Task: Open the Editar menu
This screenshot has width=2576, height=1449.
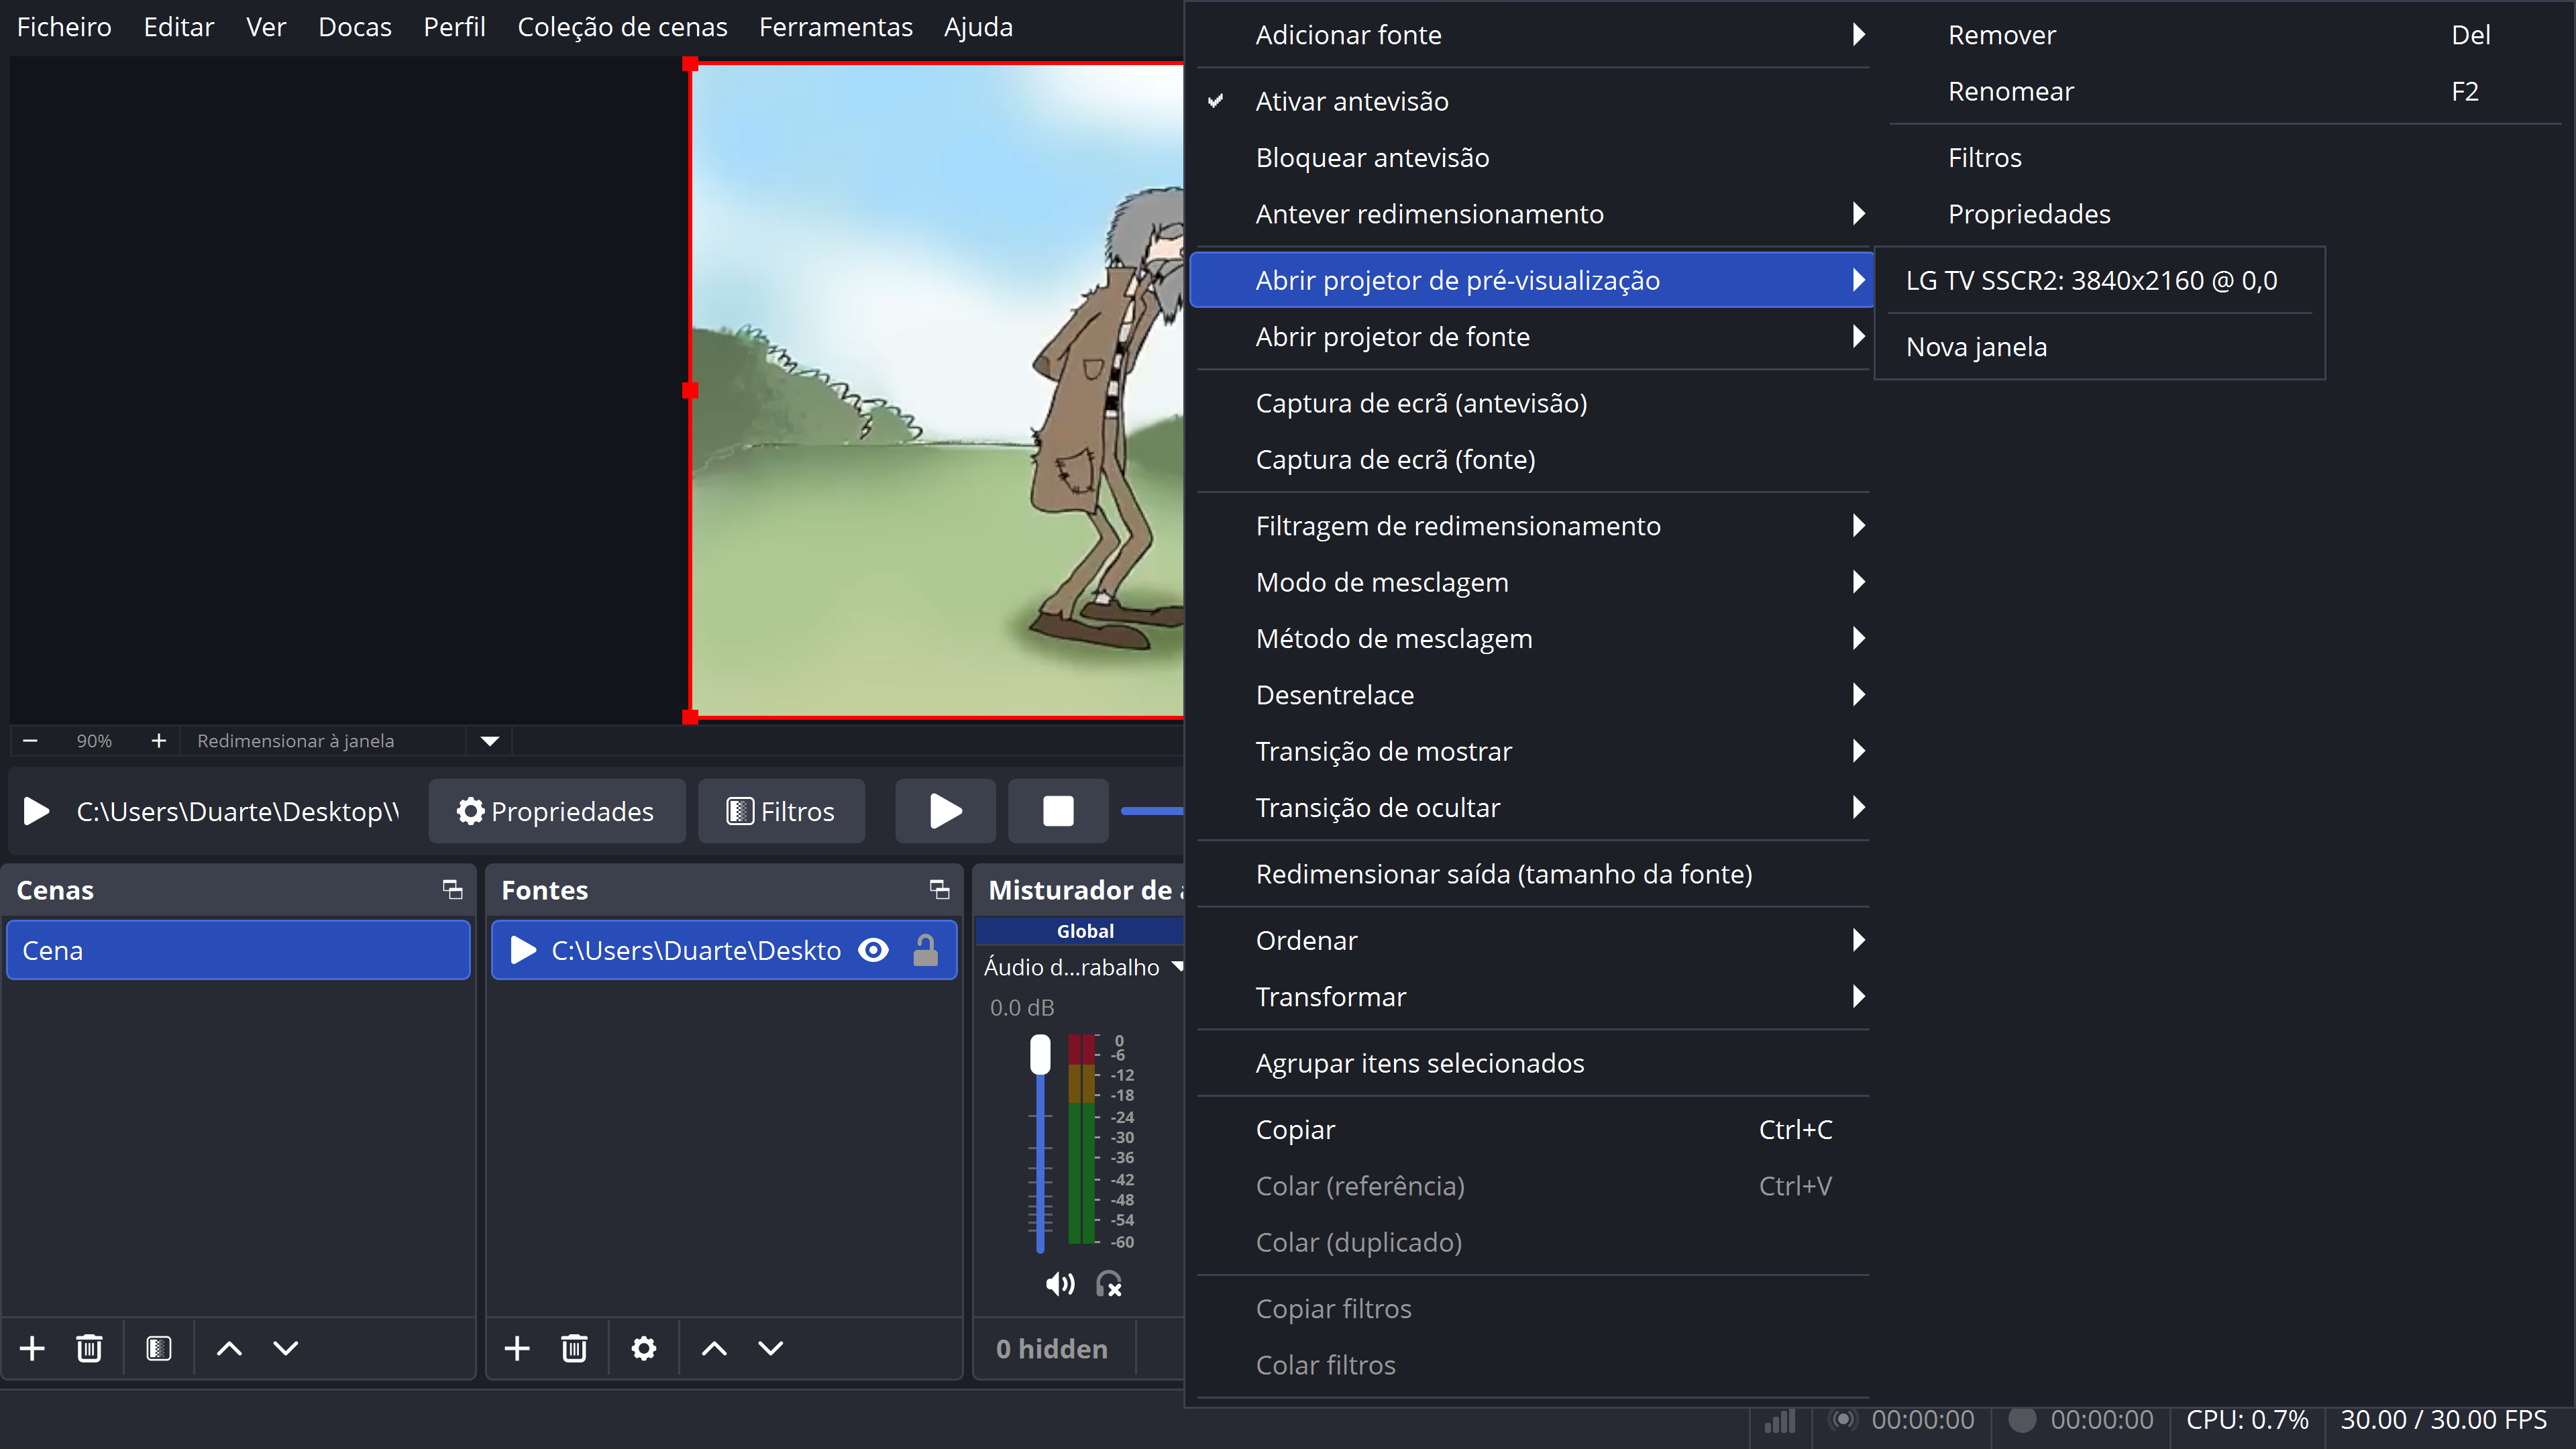Action: click(179, 27)
